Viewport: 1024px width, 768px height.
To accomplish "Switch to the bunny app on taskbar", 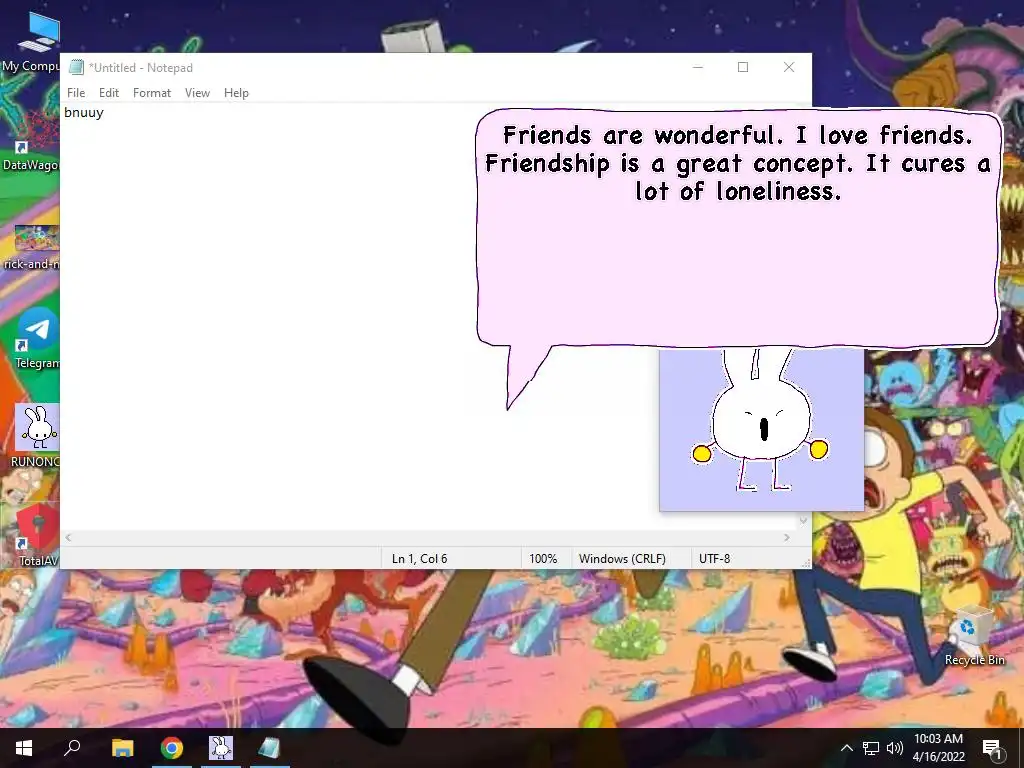I will pyautogui.click(x=221, y=748).
